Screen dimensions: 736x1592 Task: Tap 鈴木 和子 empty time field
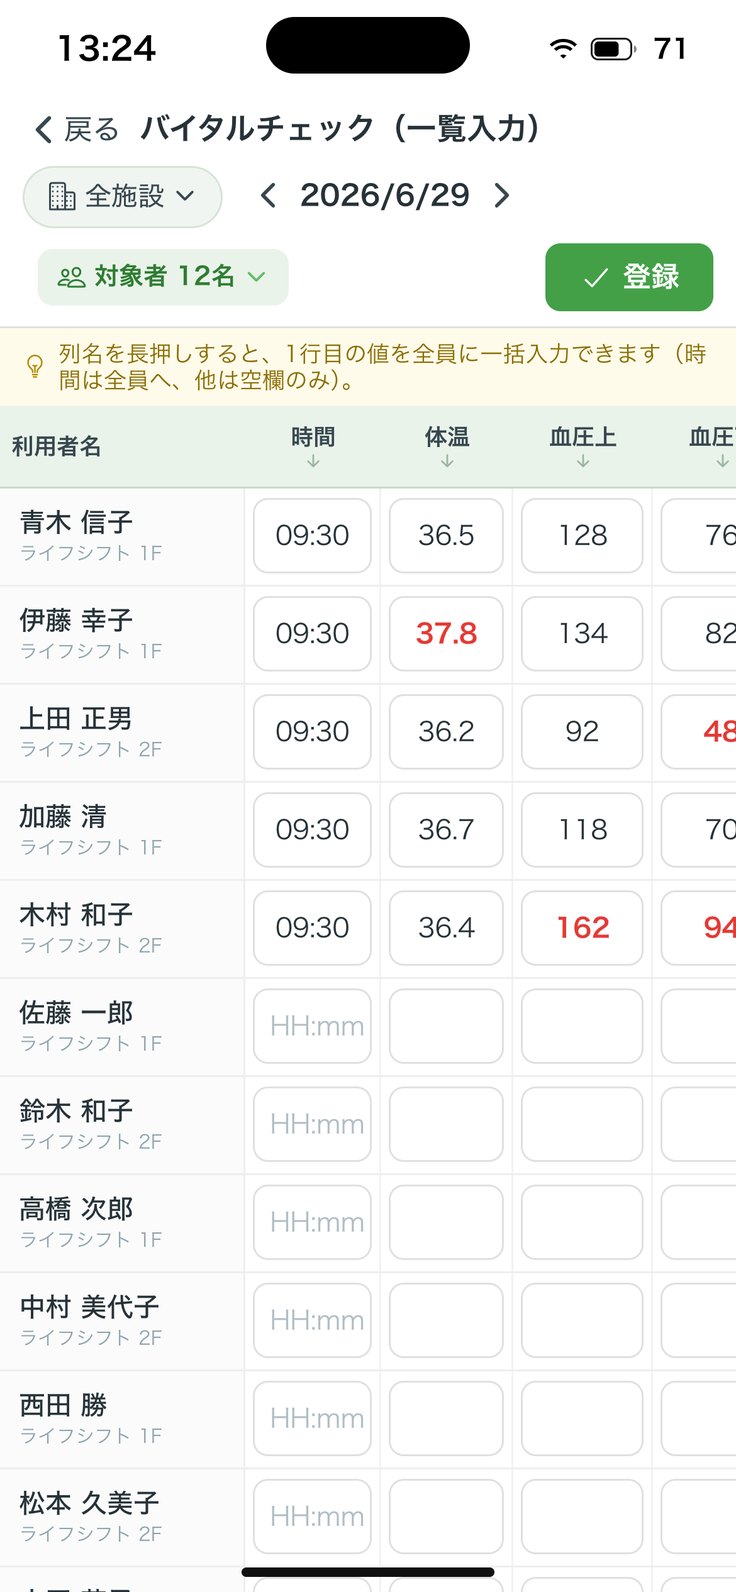click(312, 1124)
